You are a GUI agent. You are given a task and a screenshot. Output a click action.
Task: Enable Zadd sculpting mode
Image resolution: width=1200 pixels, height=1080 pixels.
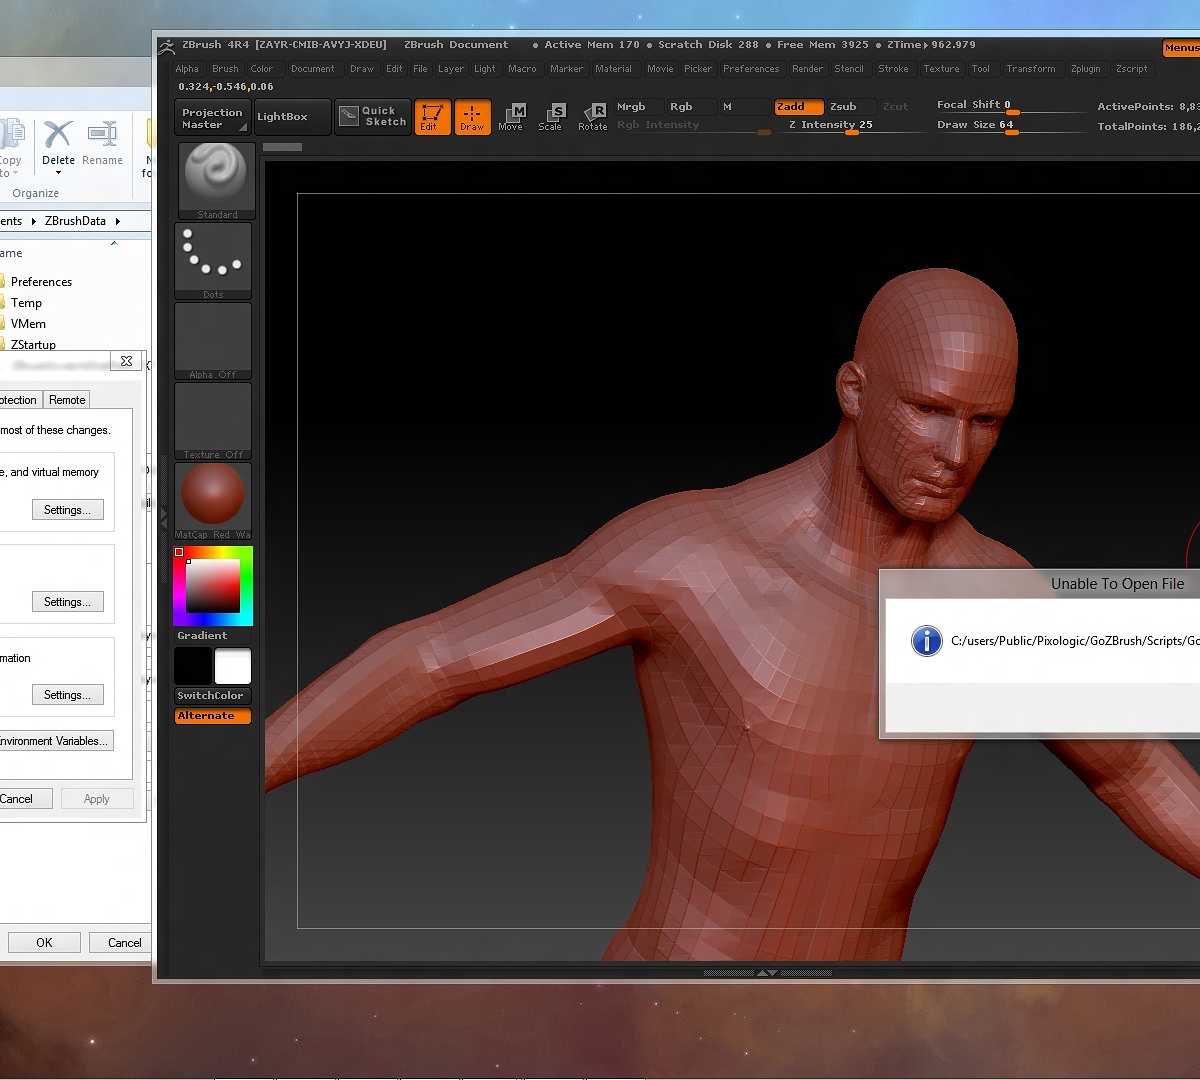pyautogui.click(x=799, y=107)
